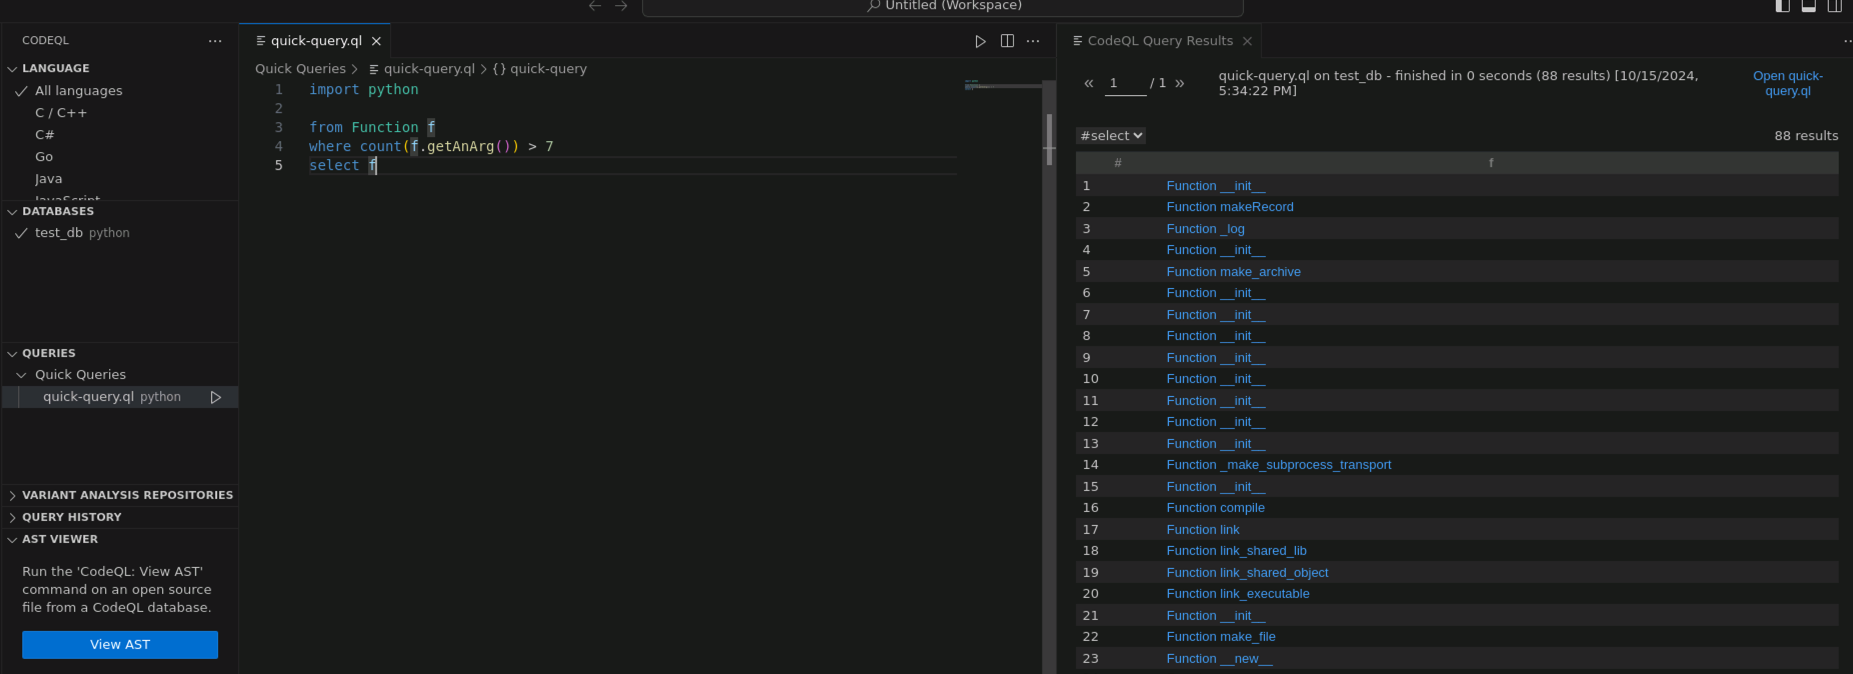
Task: Open Function __new__ result link
Action: 1219,659
